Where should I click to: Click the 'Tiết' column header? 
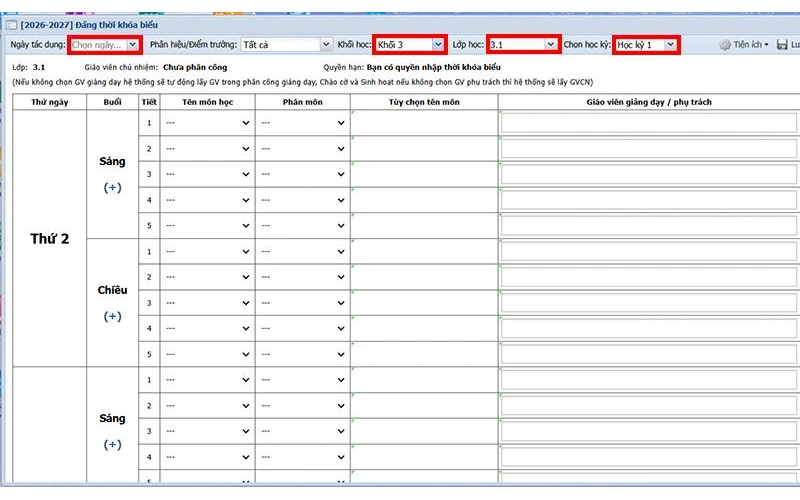[149, 102]
